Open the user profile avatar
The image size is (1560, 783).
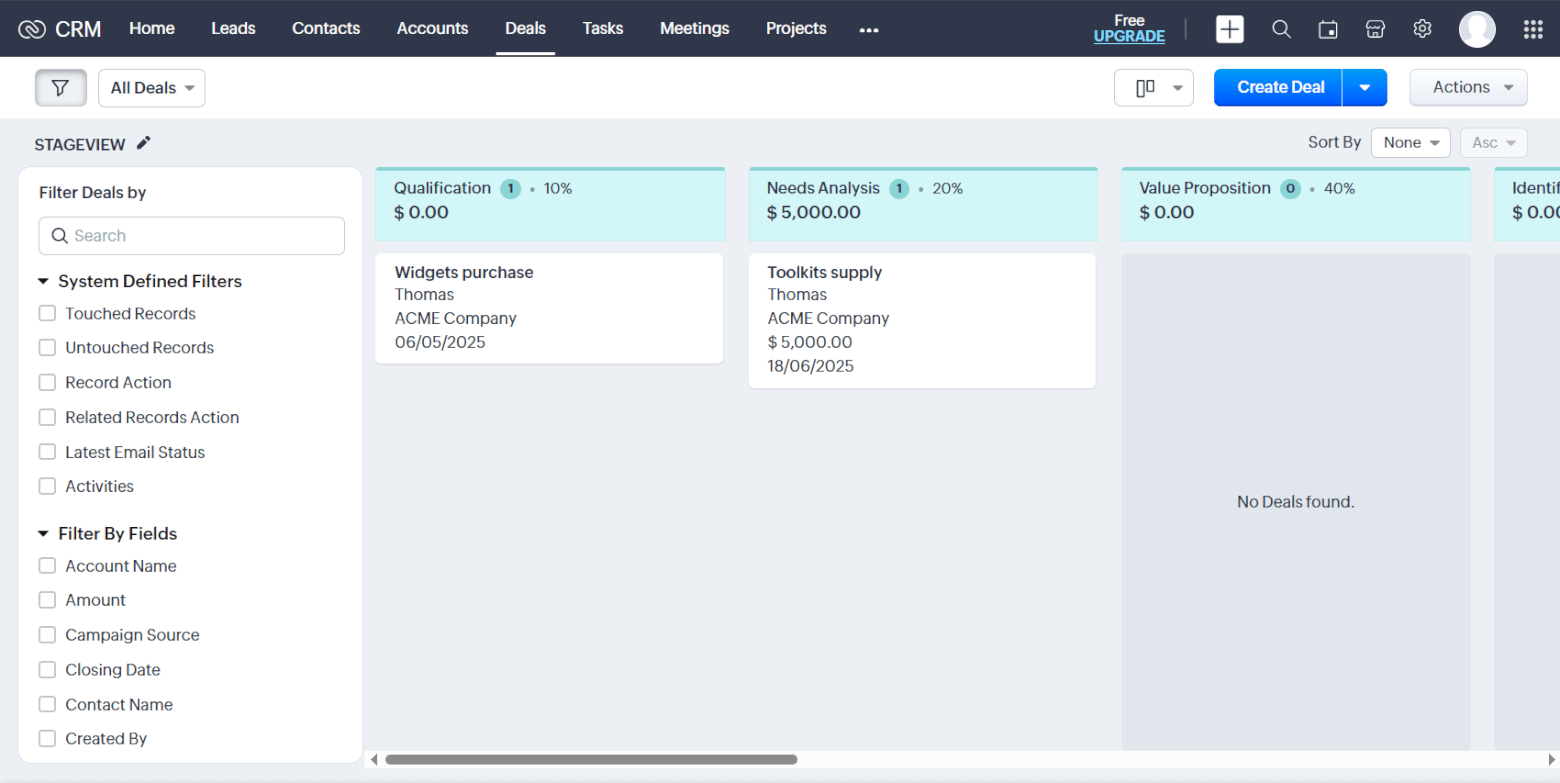coord(1477,29)
